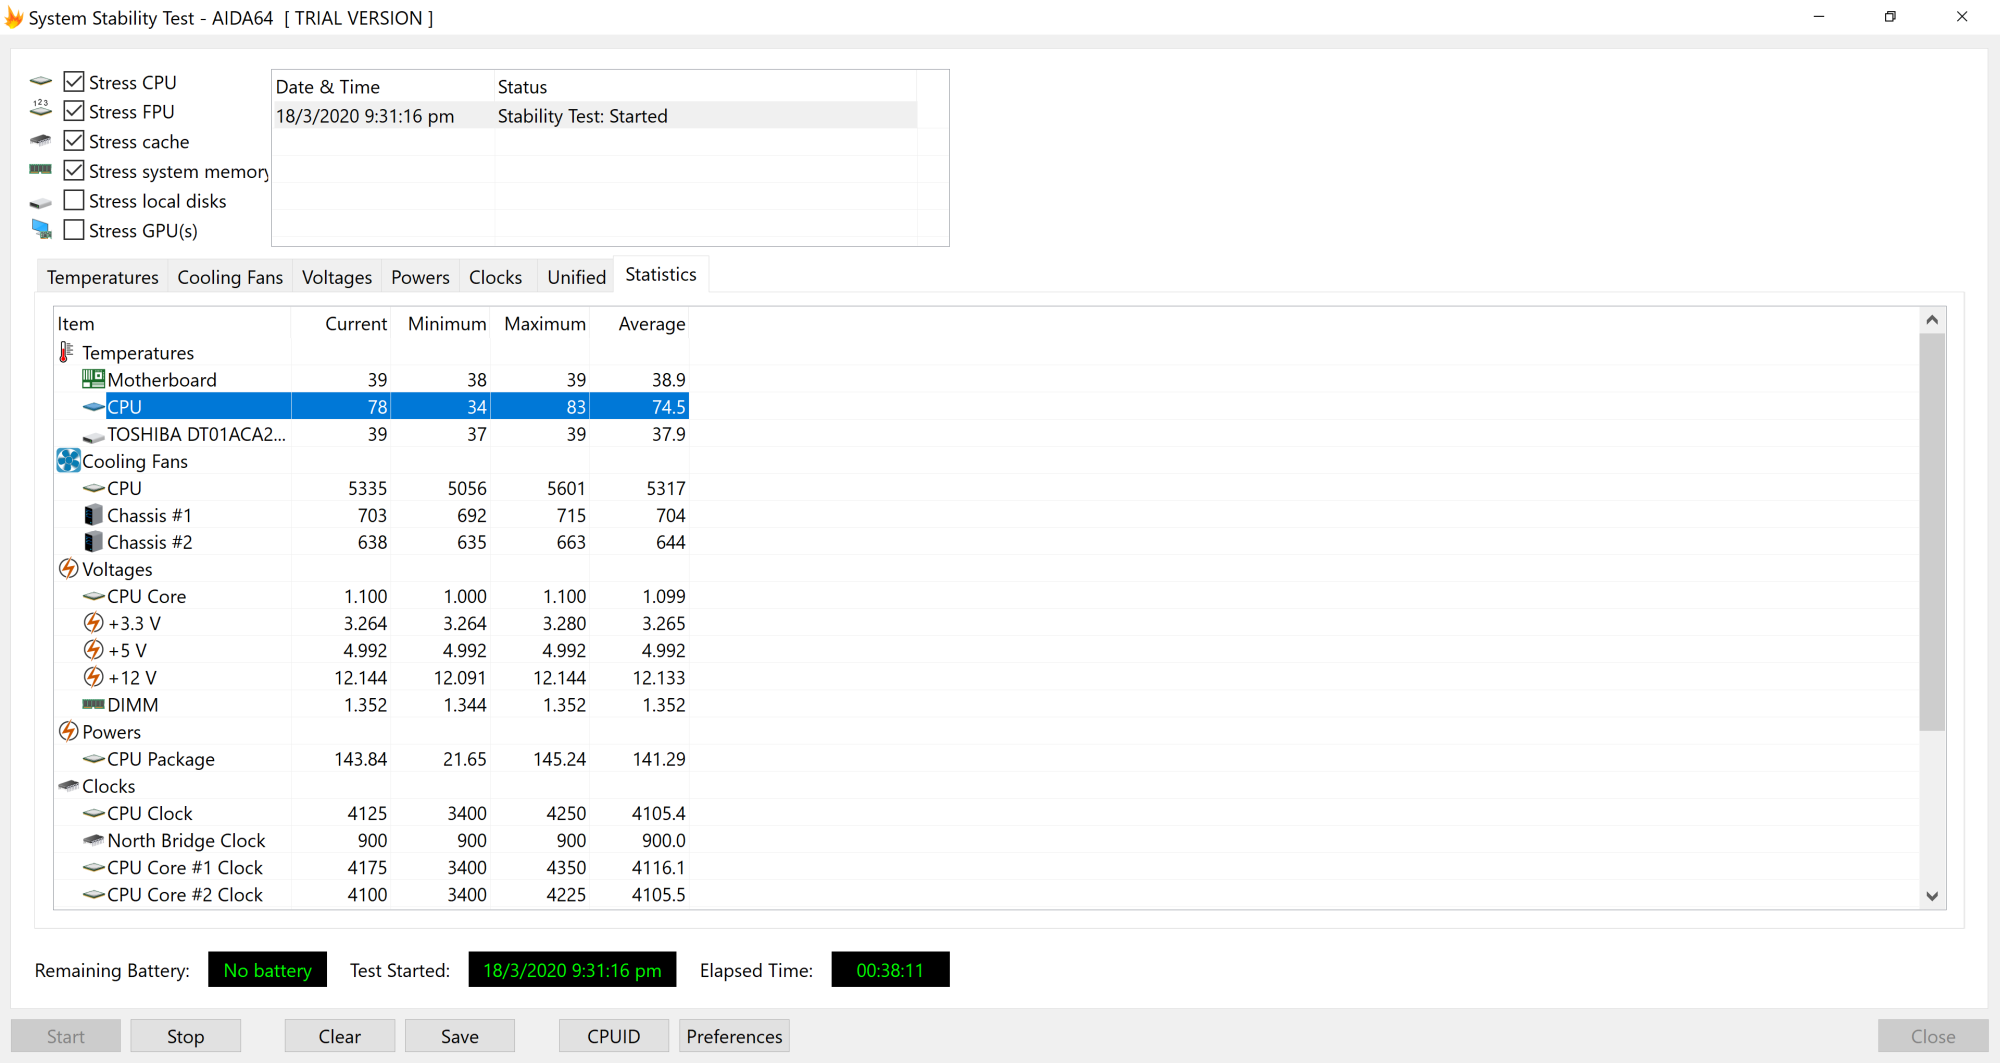
Task: Click the chip icon beside CPU Clock row
Action: (x=93, y=813)
